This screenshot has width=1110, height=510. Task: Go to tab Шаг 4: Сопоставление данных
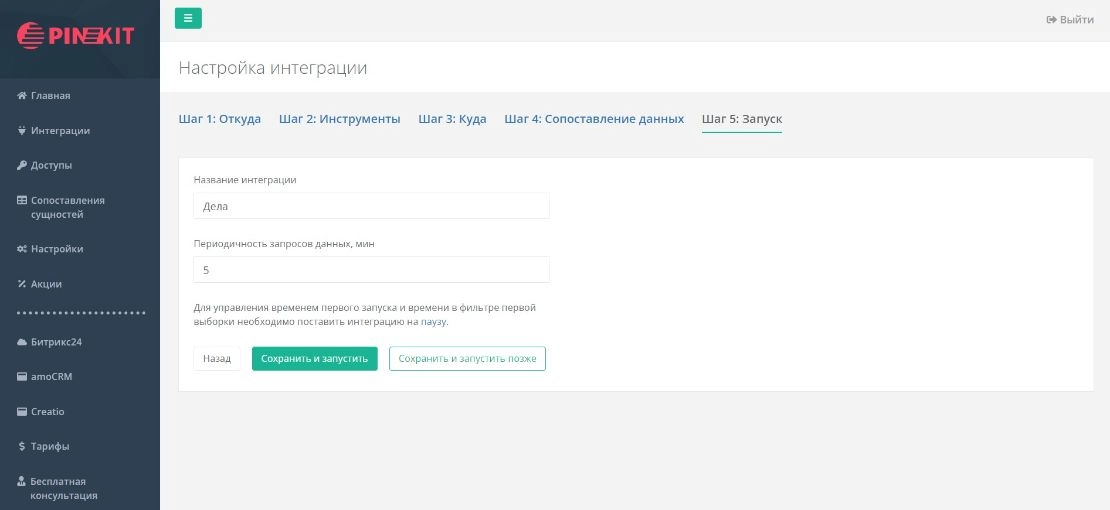(x=594, y=119)
